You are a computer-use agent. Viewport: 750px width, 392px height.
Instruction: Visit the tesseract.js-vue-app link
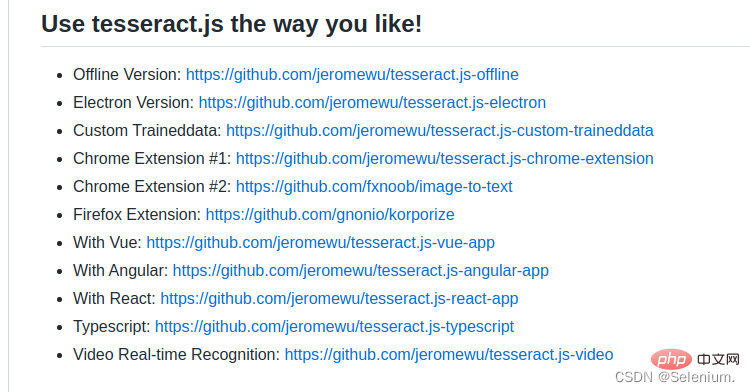tap(320, 242)
